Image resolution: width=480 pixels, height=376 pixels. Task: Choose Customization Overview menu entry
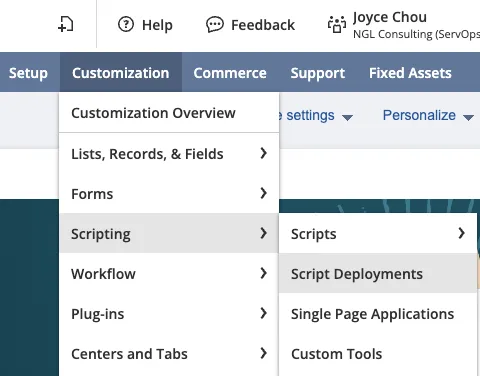(x=169, y=113)
